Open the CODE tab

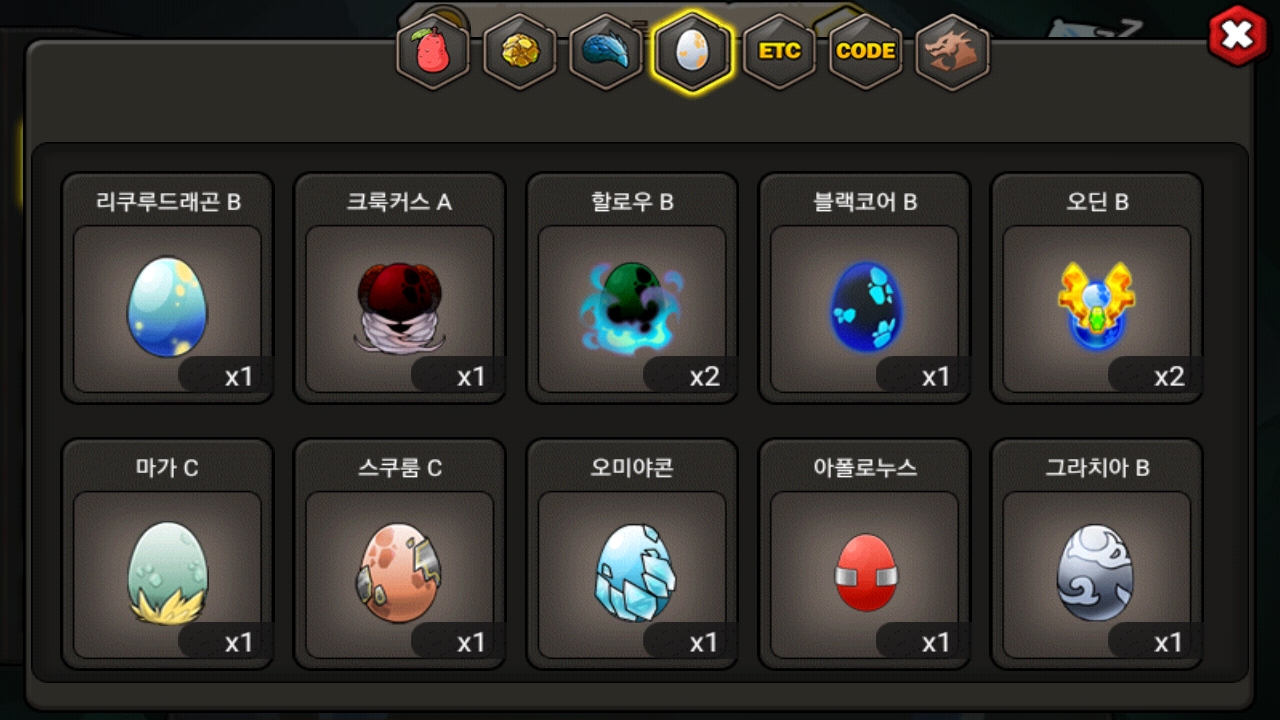point(865,52)
